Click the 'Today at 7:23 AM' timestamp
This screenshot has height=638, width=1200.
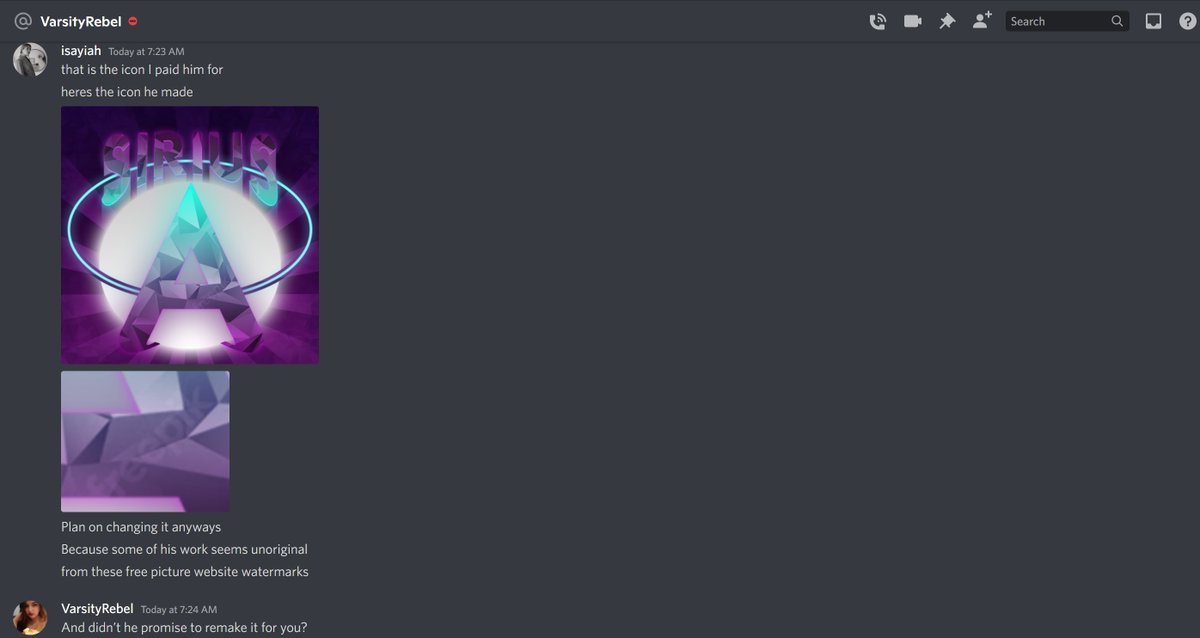[x=146, y=51]
